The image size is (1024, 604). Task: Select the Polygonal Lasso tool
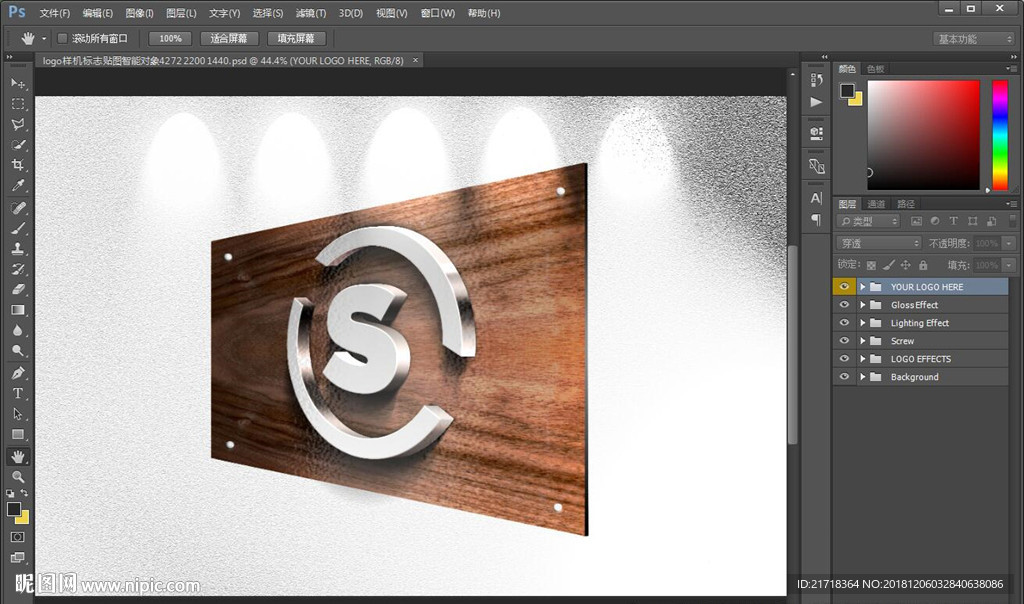tap(18, 124)
